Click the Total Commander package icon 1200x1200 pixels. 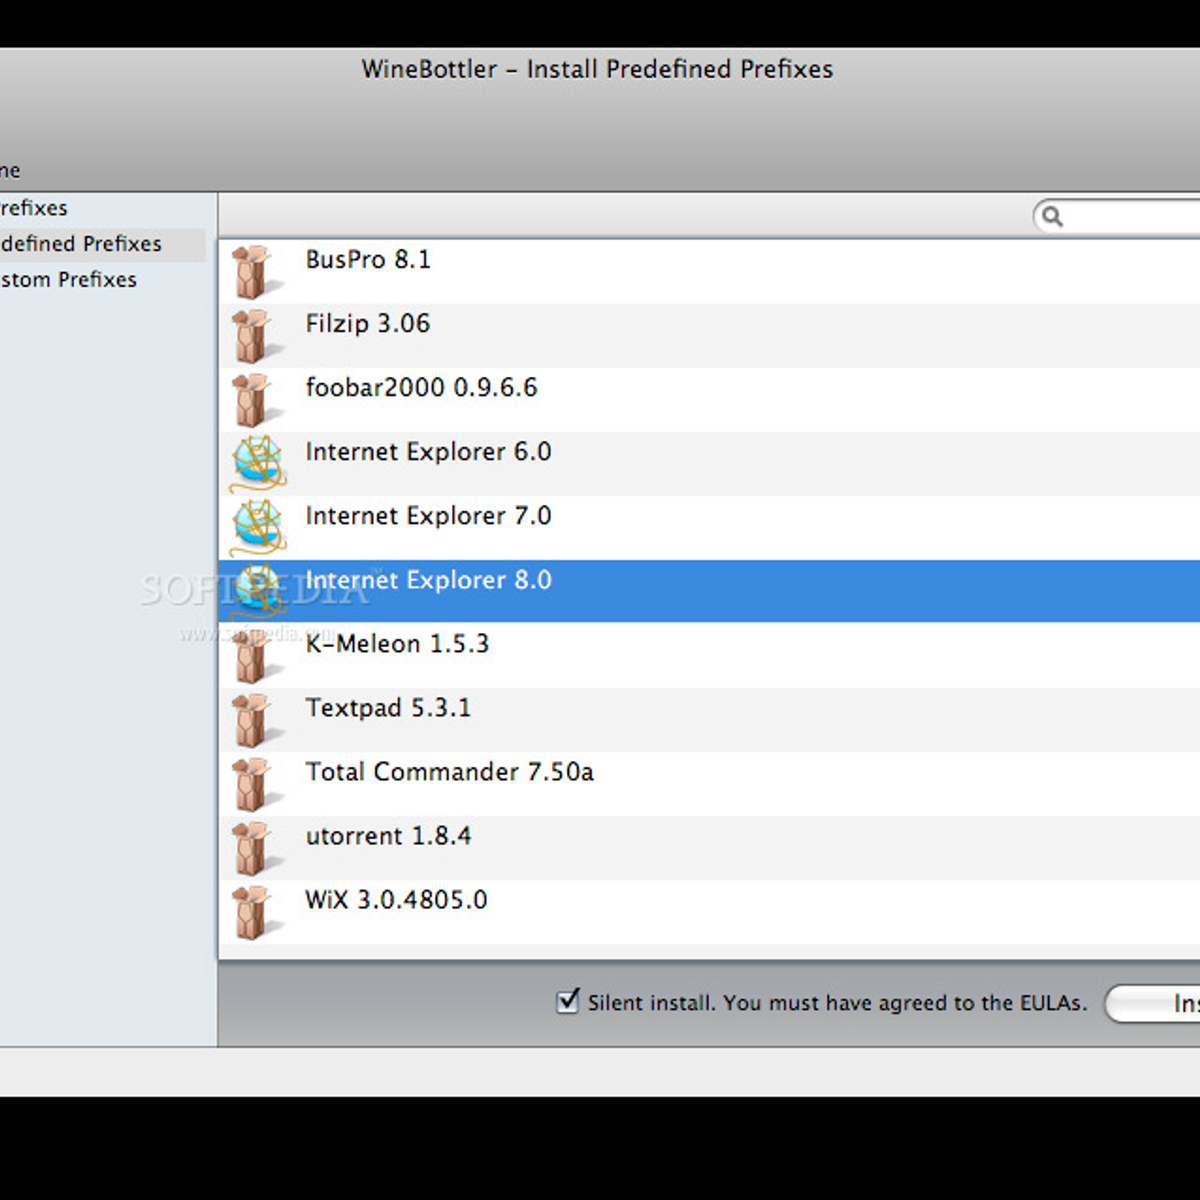point(253,784)
